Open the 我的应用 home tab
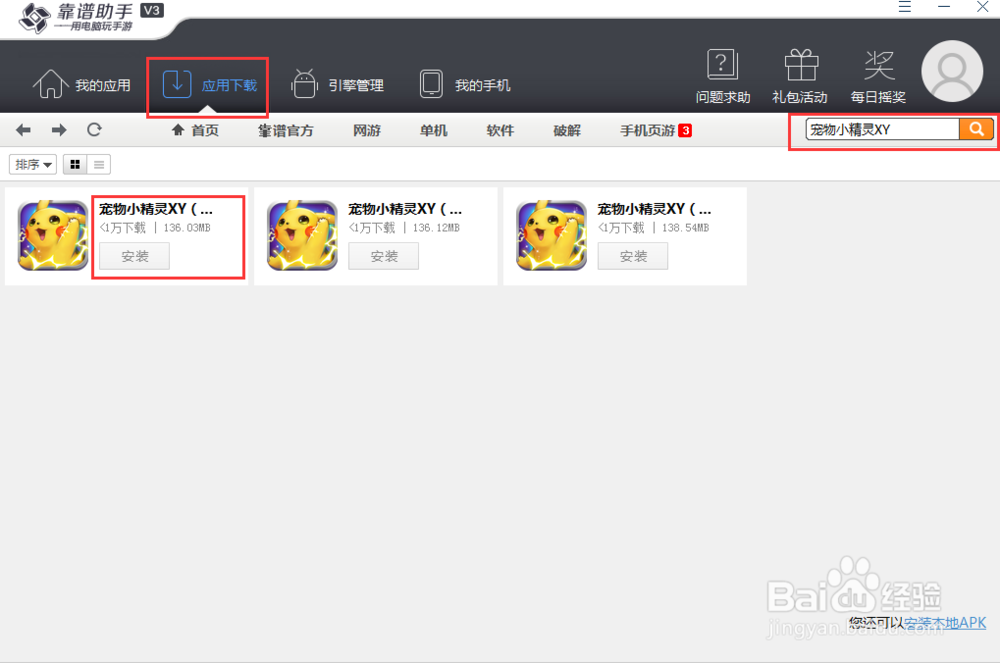Image resolution: width=1000 pixels, height=663 pixels. pos(82,85)
